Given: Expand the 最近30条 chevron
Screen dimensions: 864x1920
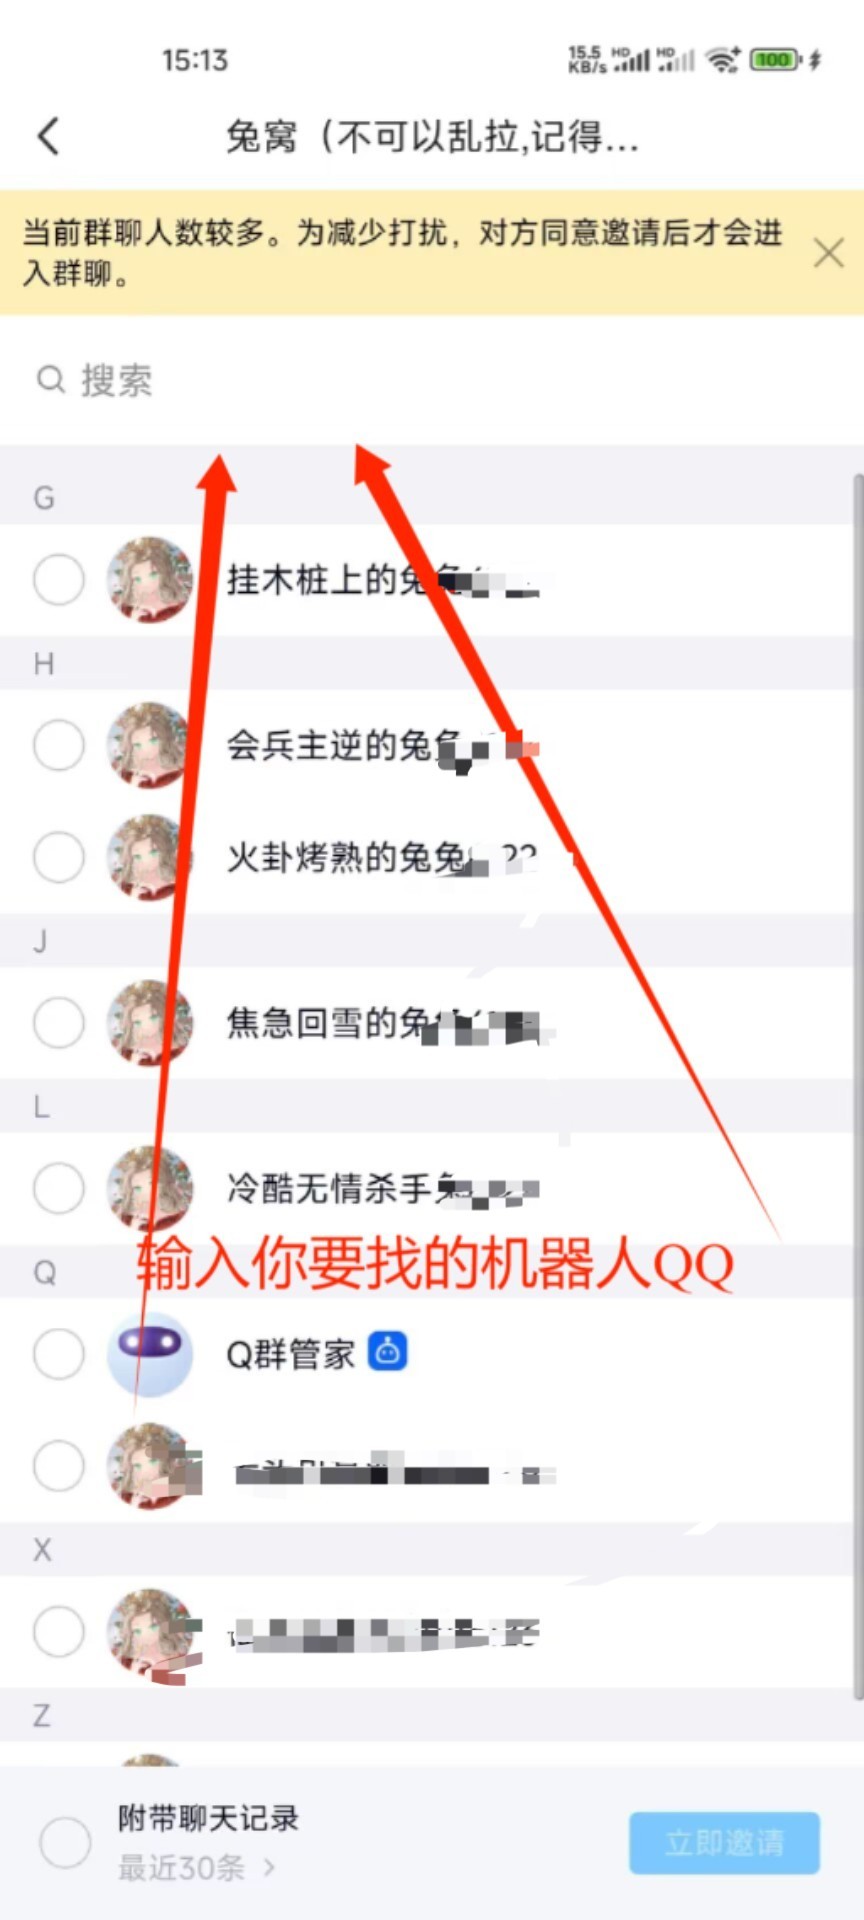Looking at the screenshot, I should (x=269, y=1866).
